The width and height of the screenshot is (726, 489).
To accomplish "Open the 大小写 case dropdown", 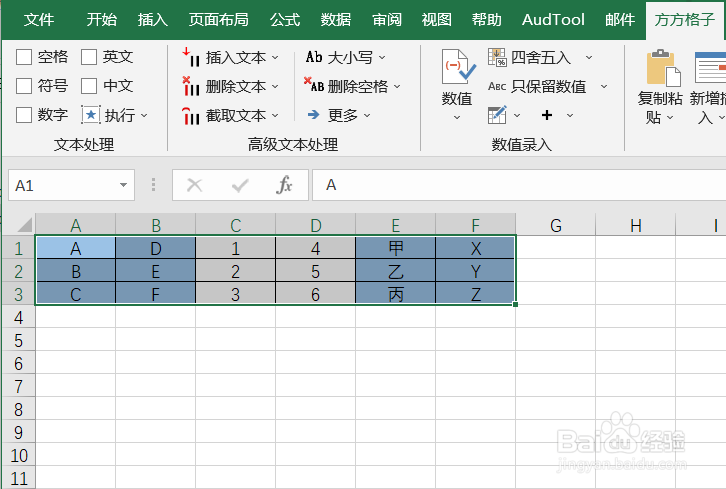I will coord(345,58).
